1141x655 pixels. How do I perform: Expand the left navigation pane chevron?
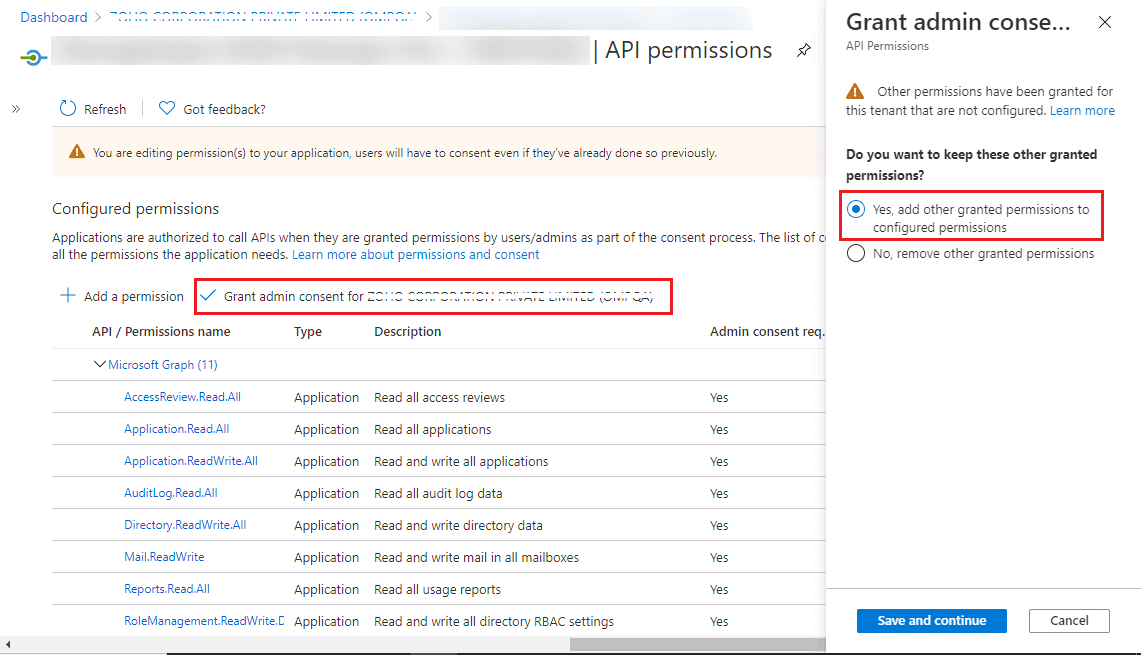pos(15,108)
